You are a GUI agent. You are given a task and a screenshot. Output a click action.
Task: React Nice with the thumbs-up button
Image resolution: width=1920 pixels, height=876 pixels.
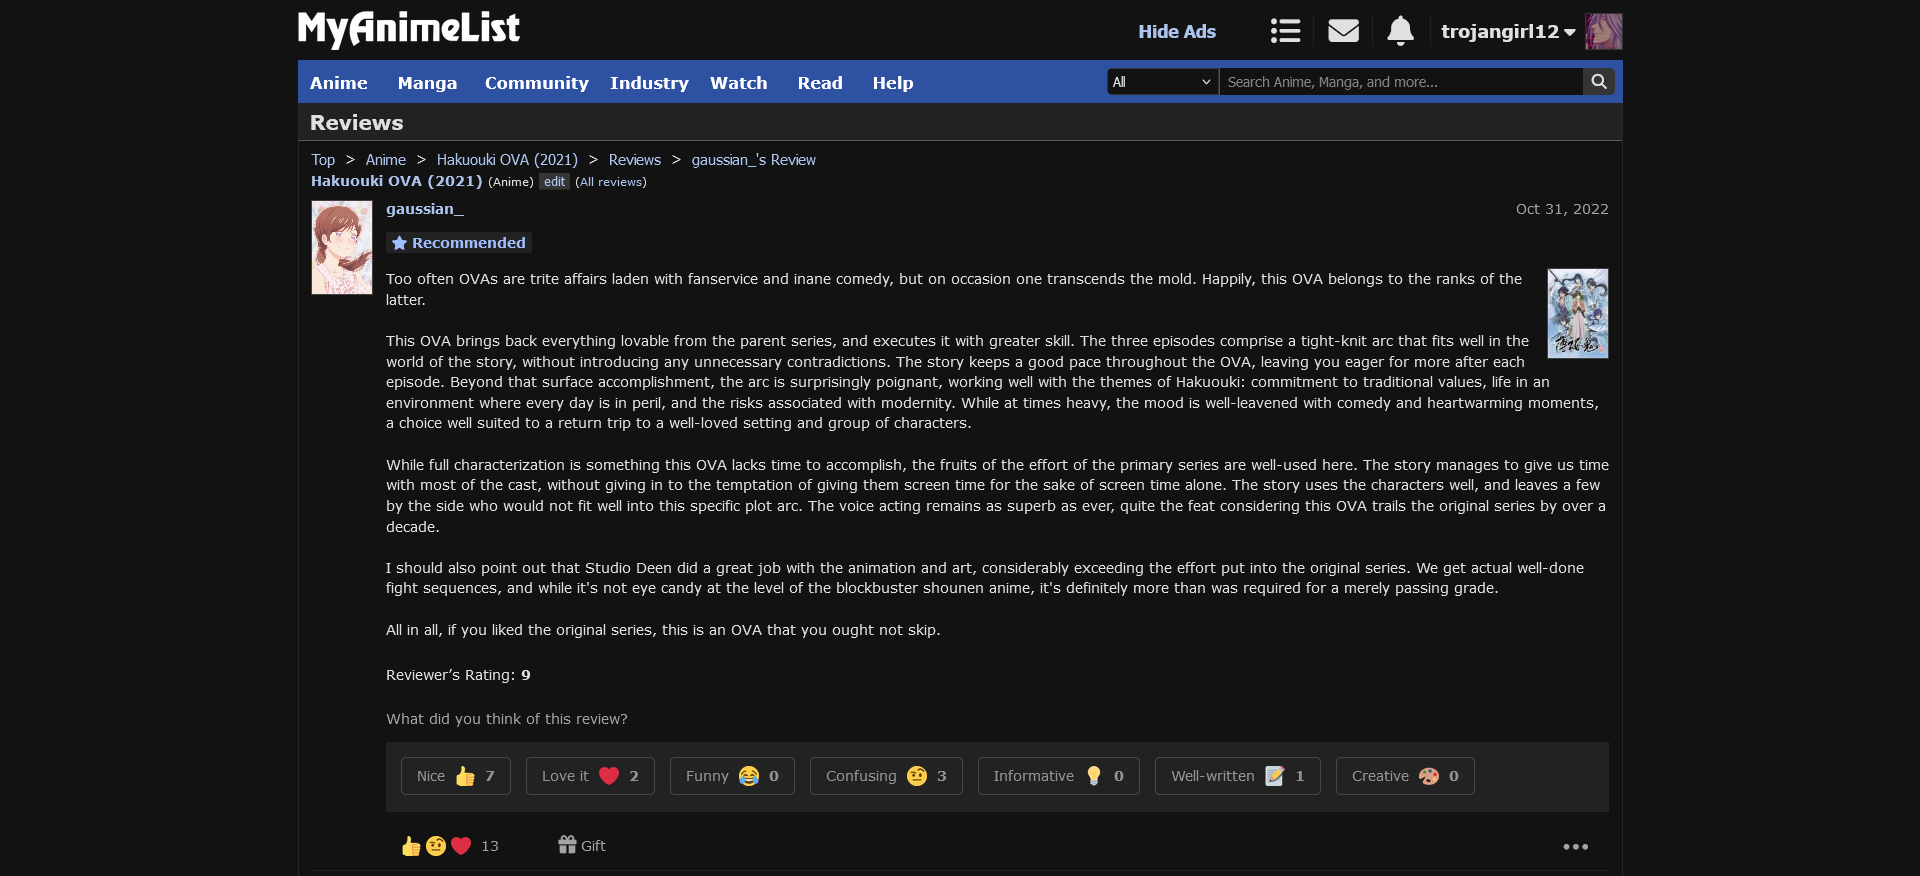click(x=456, y=776)
